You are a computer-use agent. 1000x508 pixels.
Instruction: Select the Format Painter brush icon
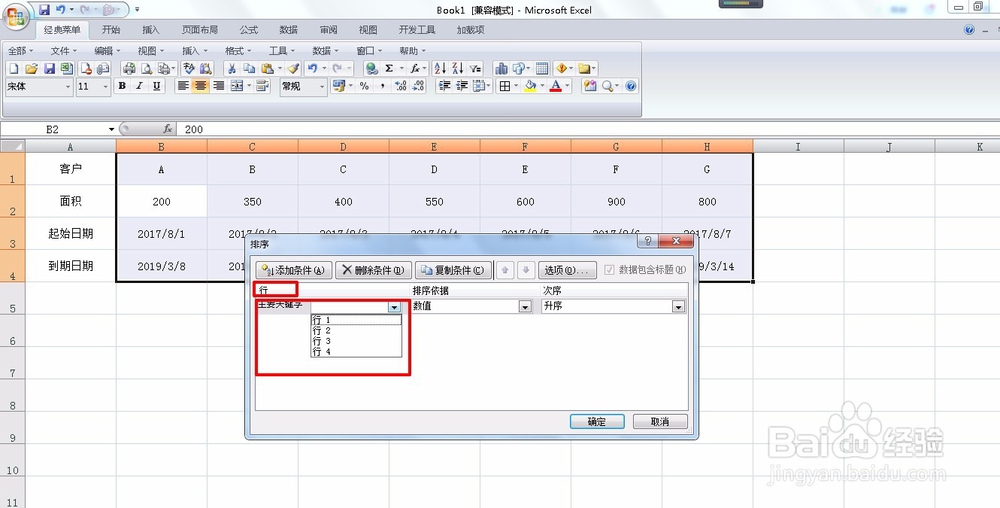click(x=293, y=69)
